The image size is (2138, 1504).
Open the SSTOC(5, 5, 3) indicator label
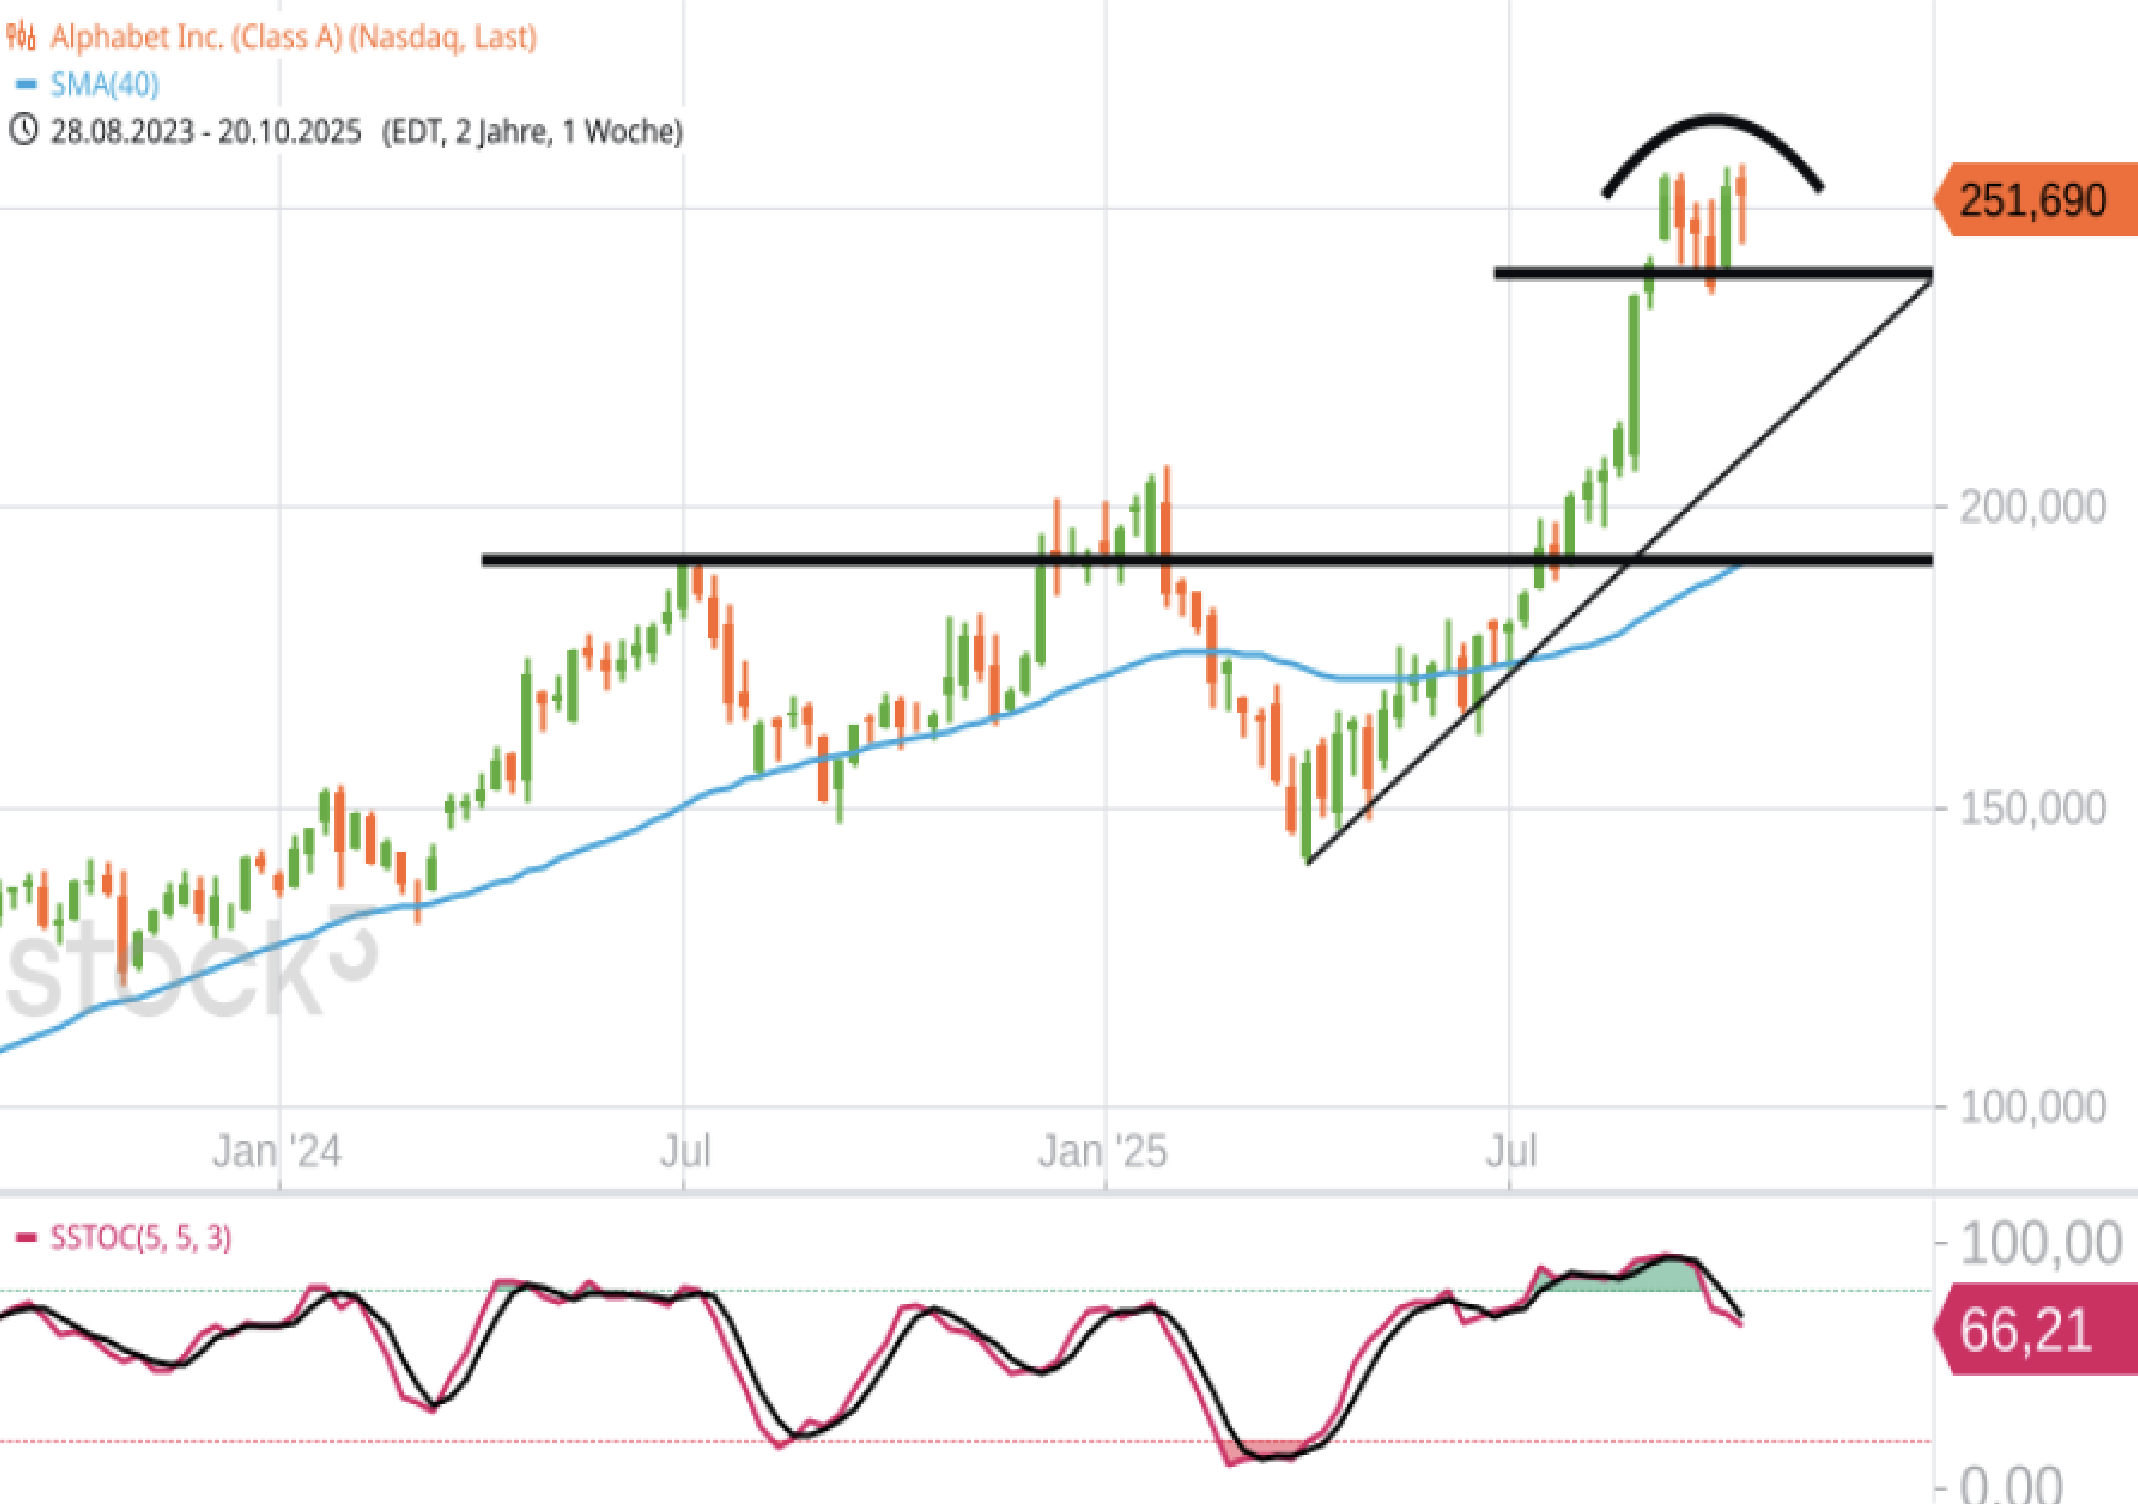point(141,1238)
